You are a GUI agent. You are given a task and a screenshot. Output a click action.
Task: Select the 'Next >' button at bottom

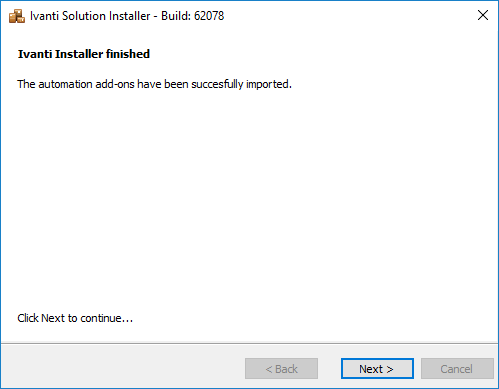click(x=377, y=369)
